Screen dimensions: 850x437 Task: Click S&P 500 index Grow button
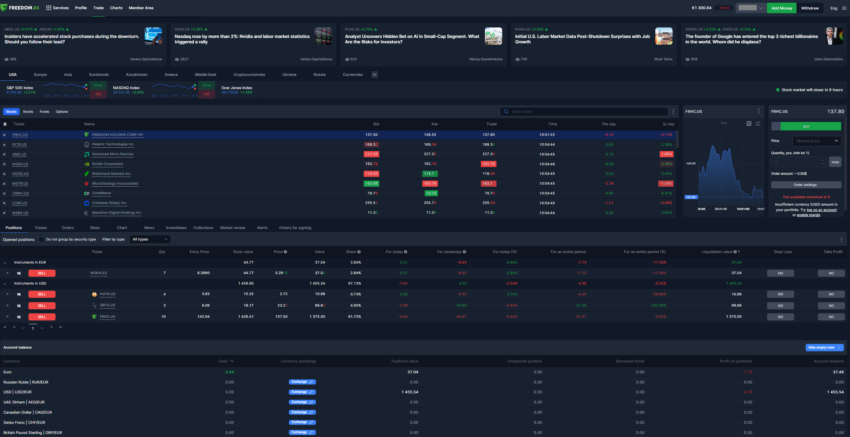coord(99,85)
